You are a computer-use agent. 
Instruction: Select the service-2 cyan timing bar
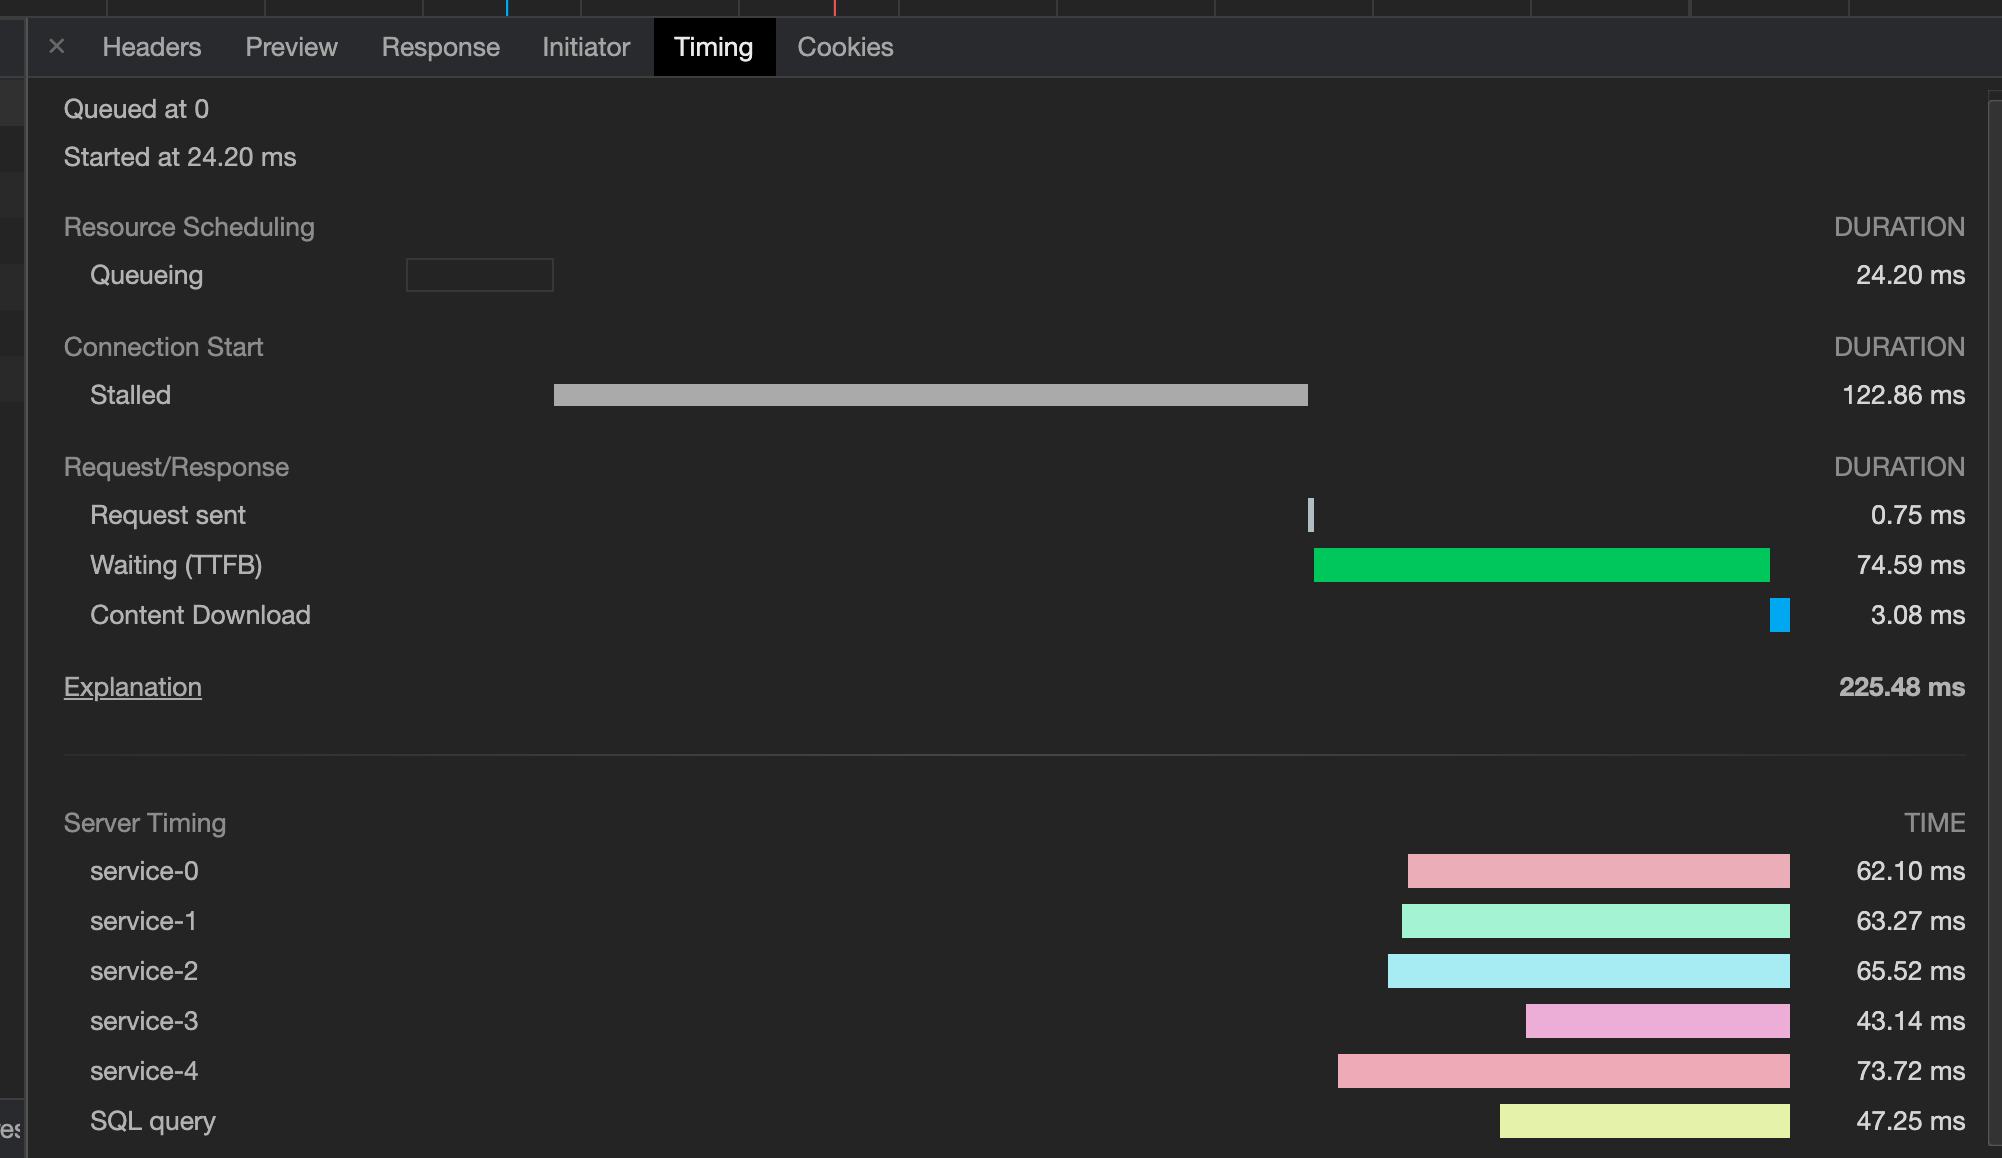pyautogui.click(x=1587, y=971)
